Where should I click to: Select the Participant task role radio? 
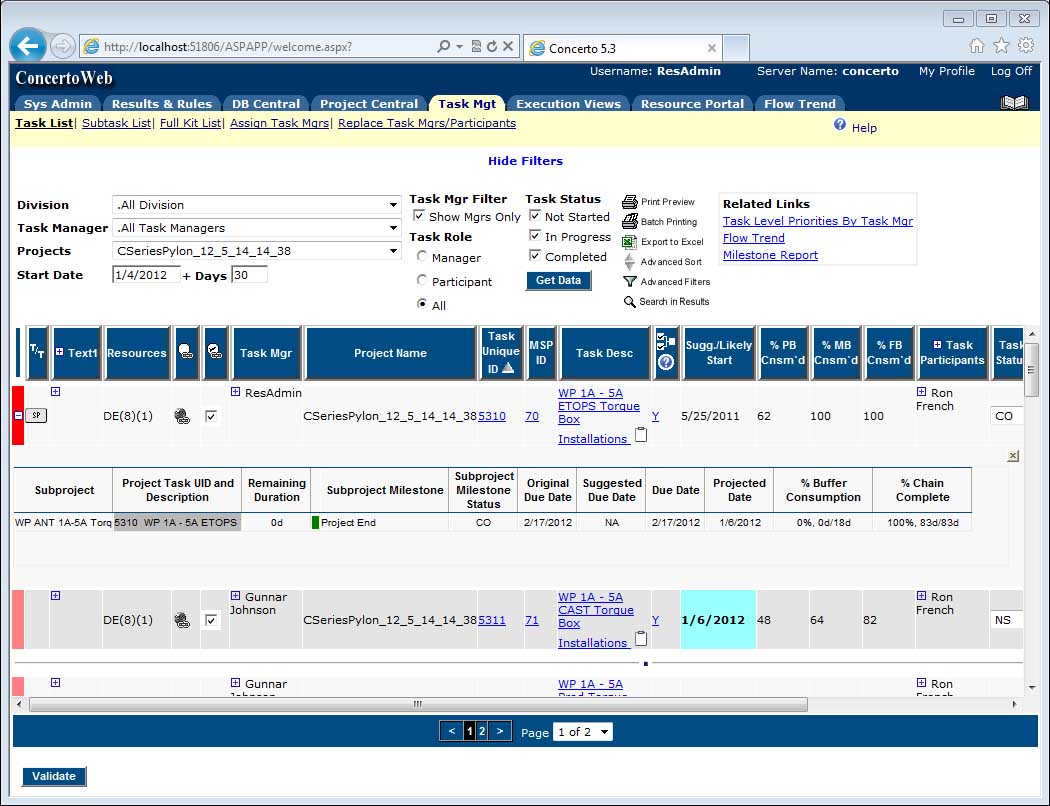tap(422, 281)
